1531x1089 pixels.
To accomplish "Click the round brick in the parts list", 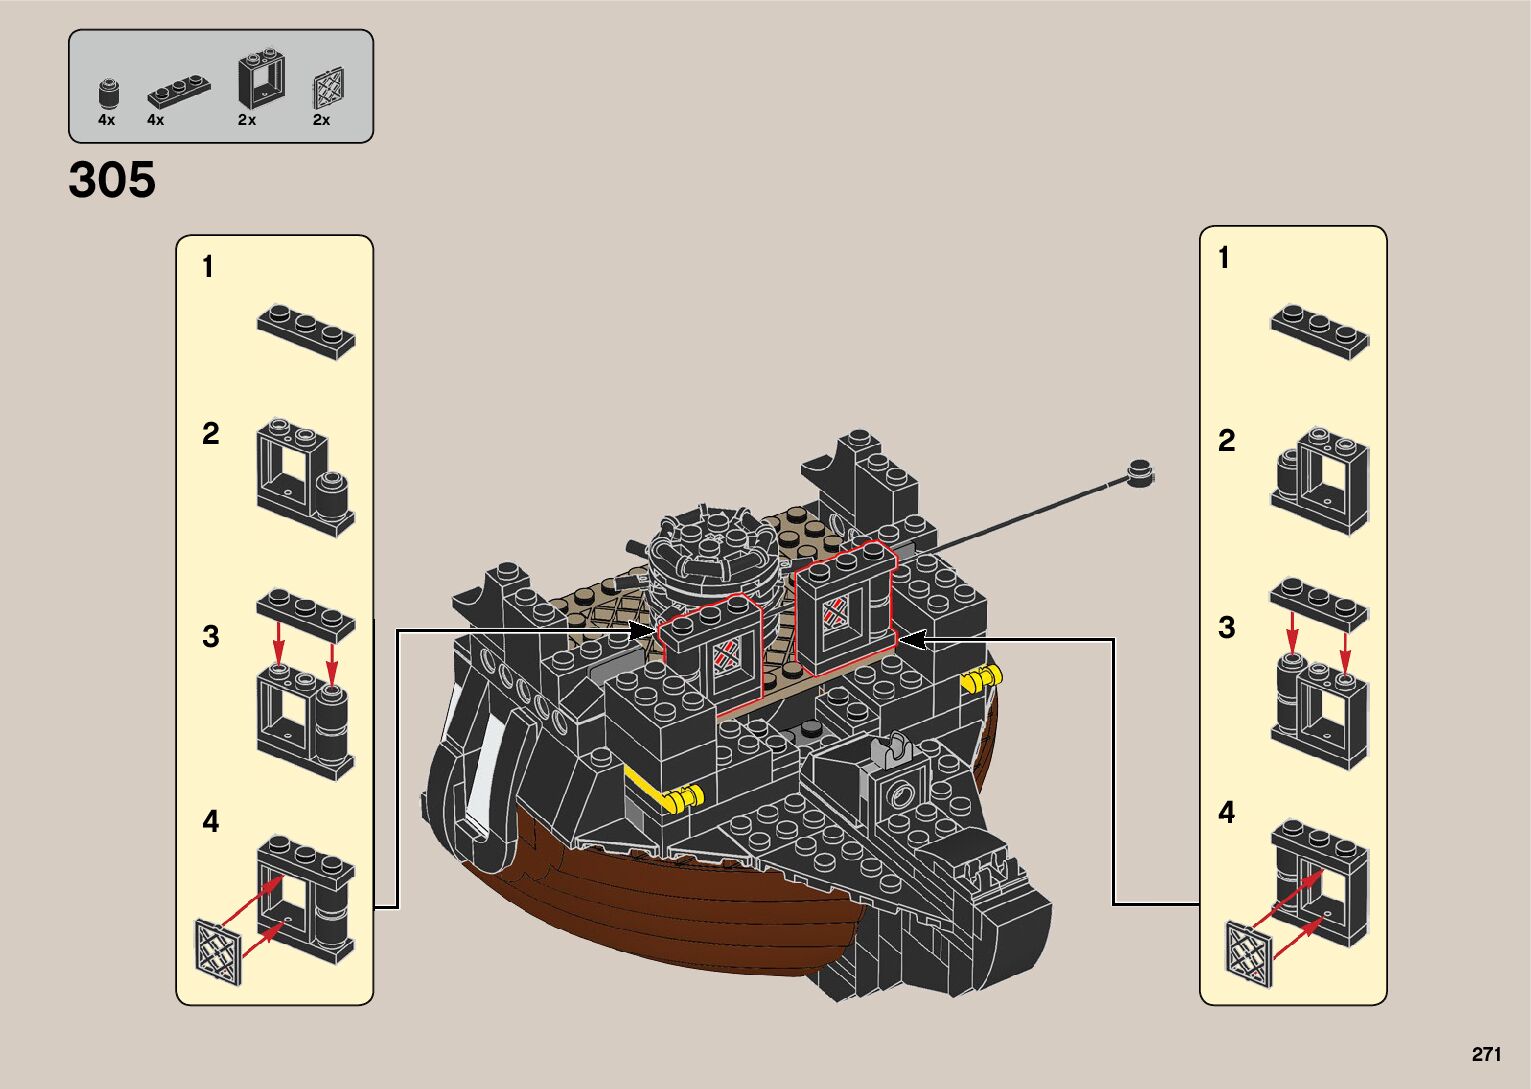I will click(x=108, y=93).
